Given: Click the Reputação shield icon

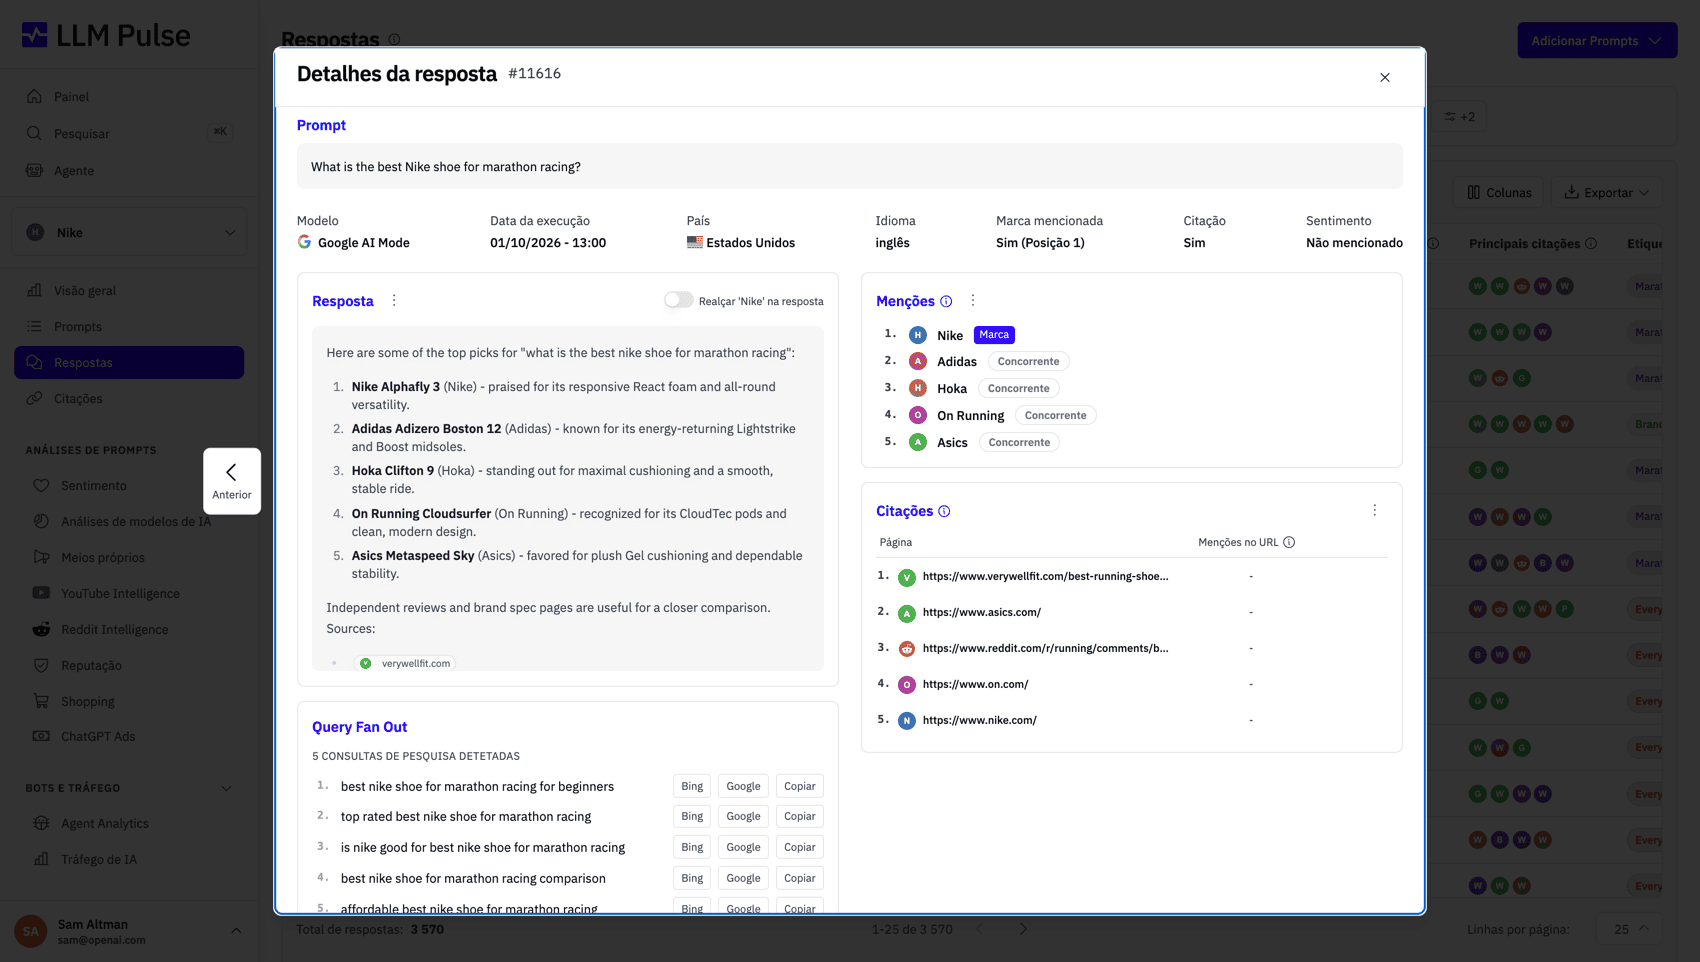Looking at the screenshot, I should coord(41,665).
